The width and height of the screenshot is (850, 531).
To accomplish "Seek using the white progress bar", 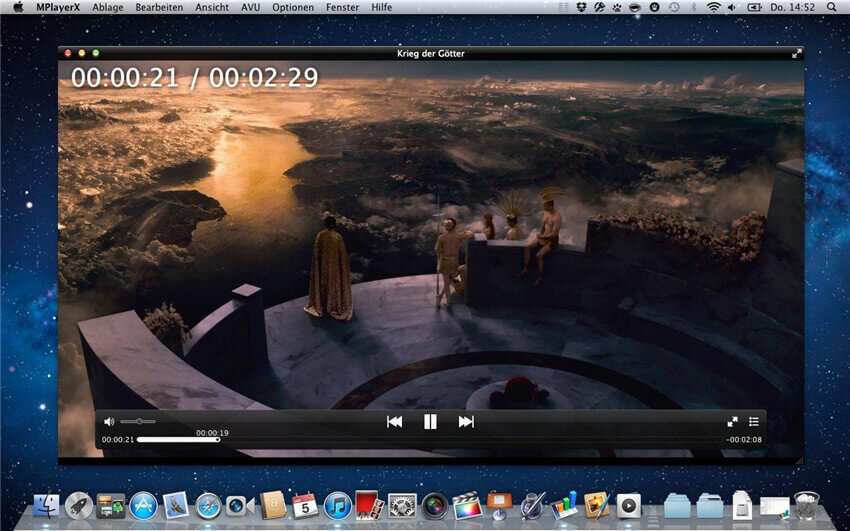I will [178, 439].
